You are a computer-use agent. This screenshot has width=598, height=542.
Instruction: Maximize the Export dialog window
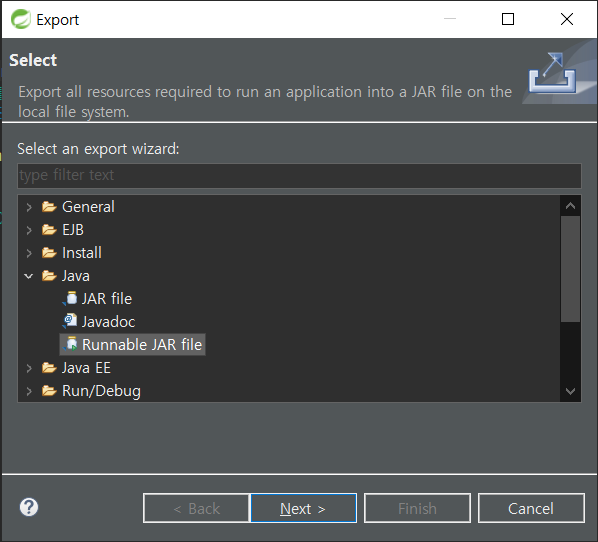pos(508,19)
